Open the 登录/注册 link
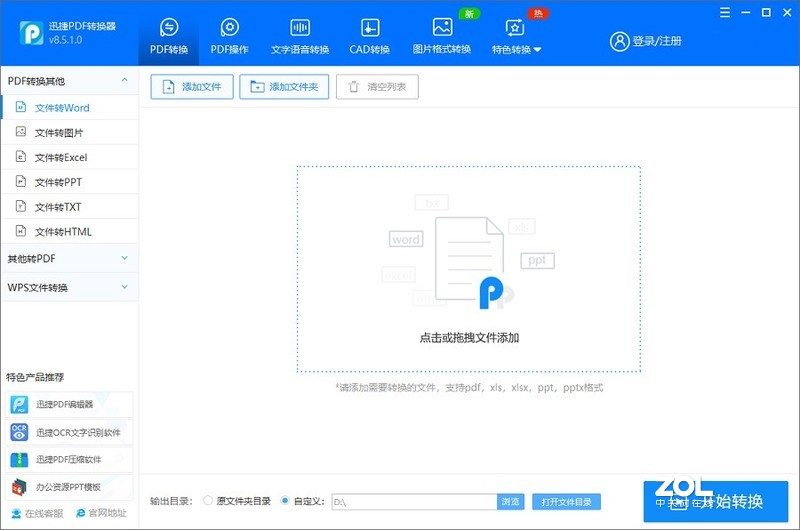The height and width of the screenshot is (530, 800). coord(657,41)
